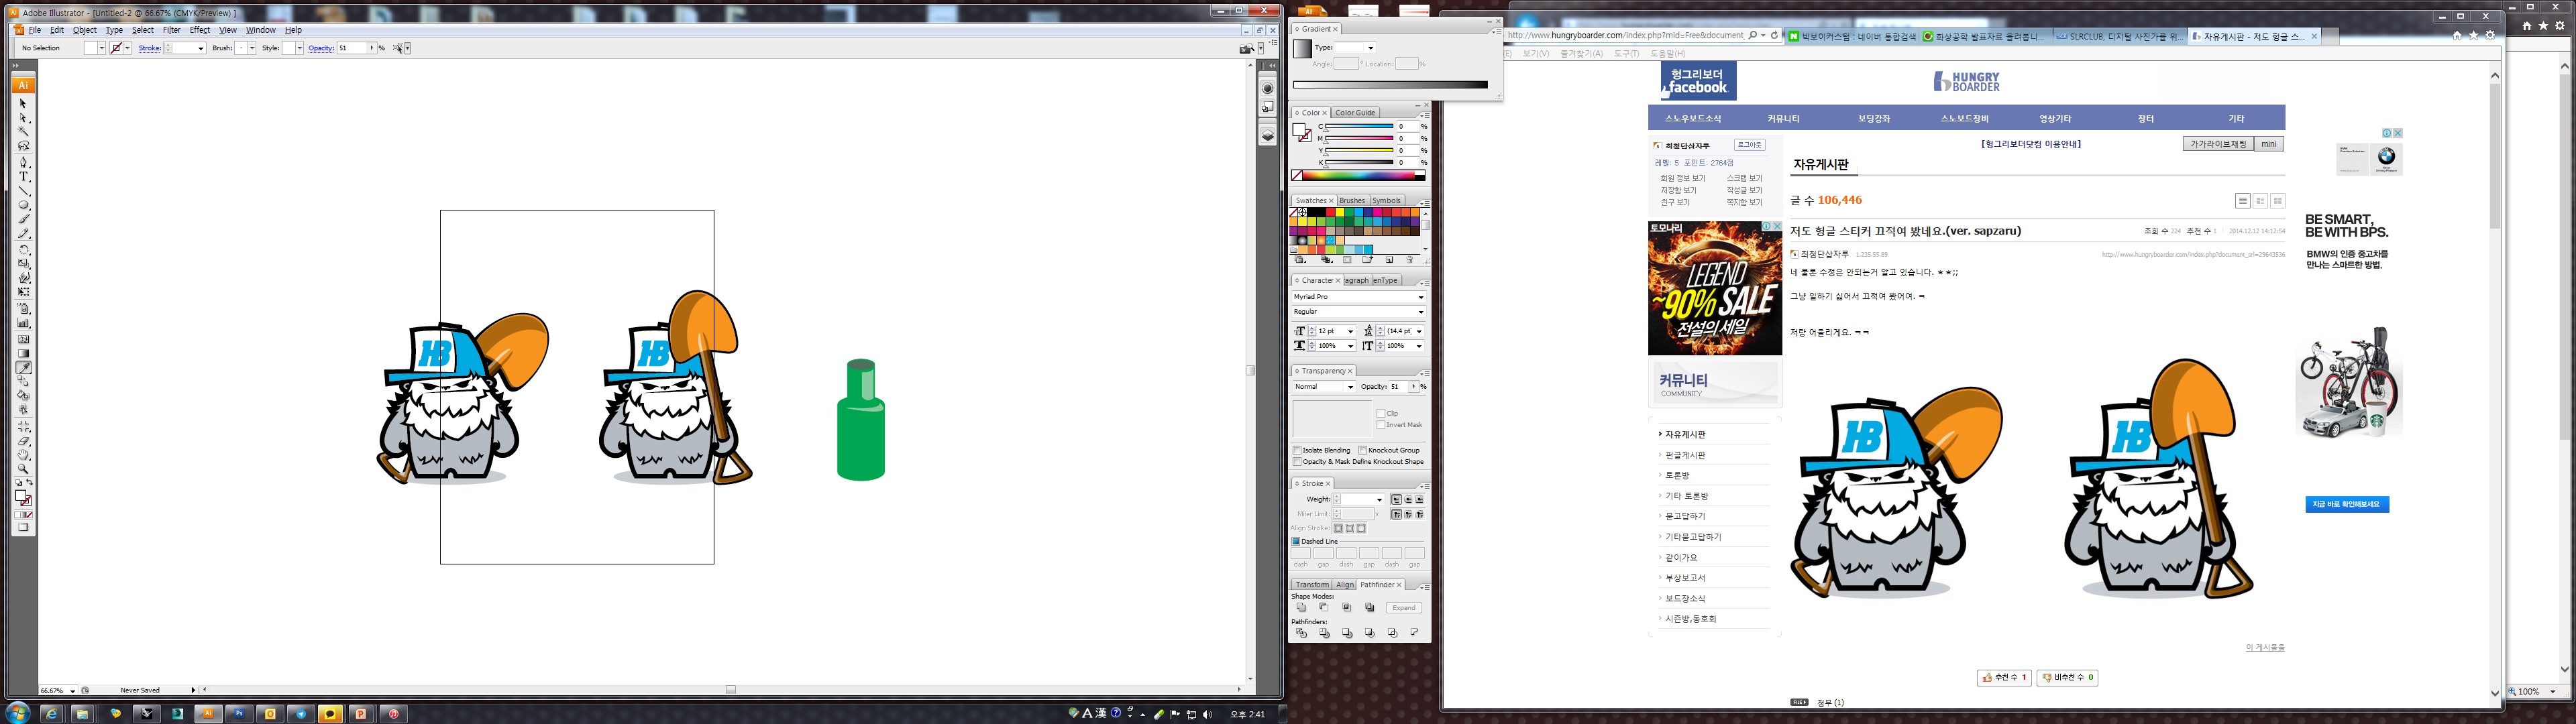Open the Brush dropdown in control bar
The height and width of the screenshot is (724, 2576).
pyautogui.click(x=252, y=48)
